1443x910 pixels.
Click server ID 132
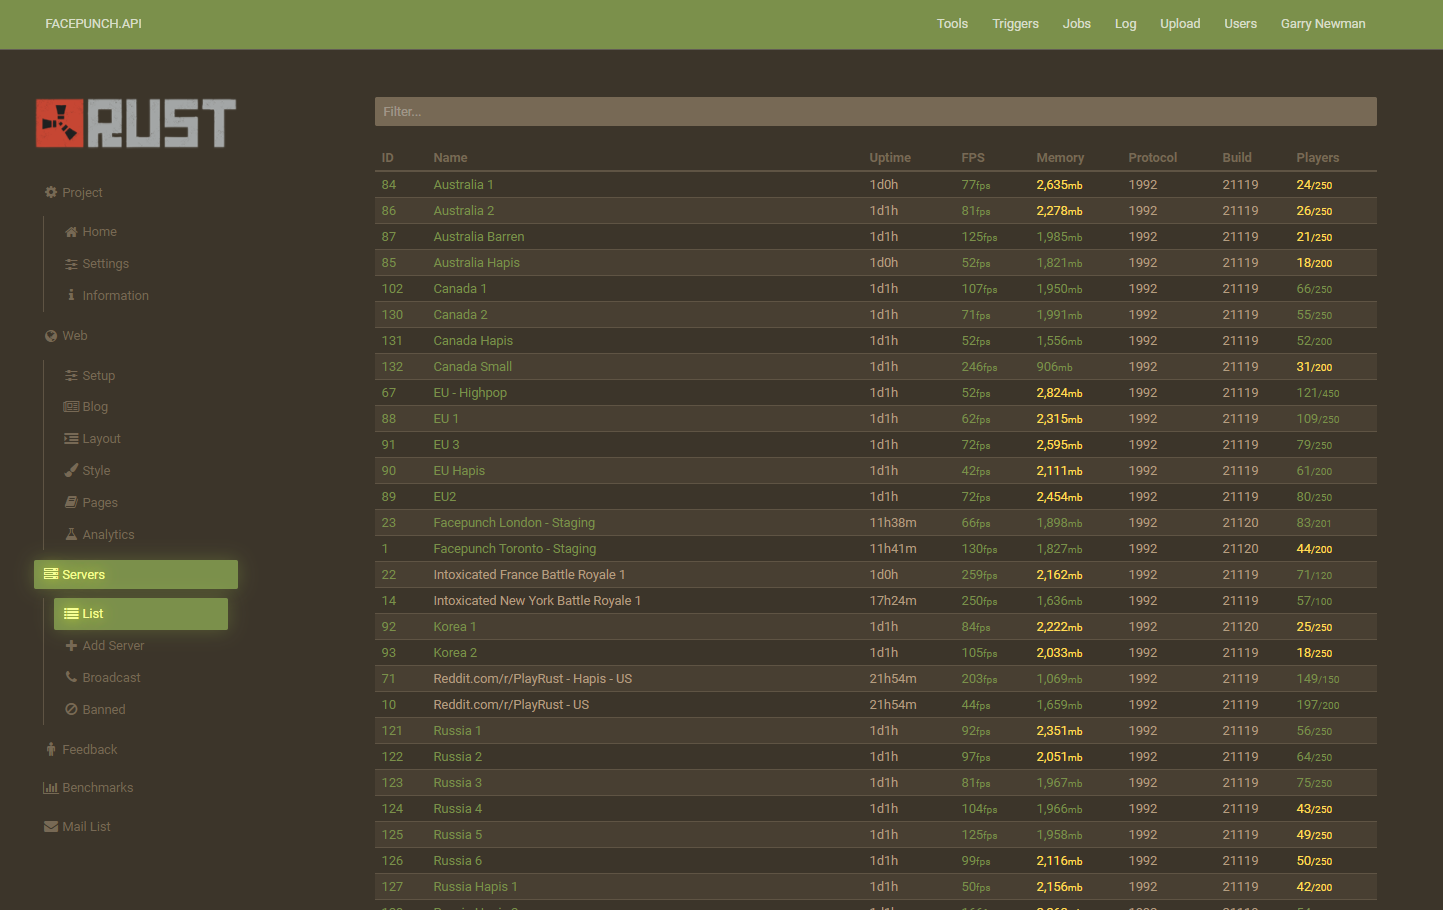pyautogui.click(x=392, y=367)
